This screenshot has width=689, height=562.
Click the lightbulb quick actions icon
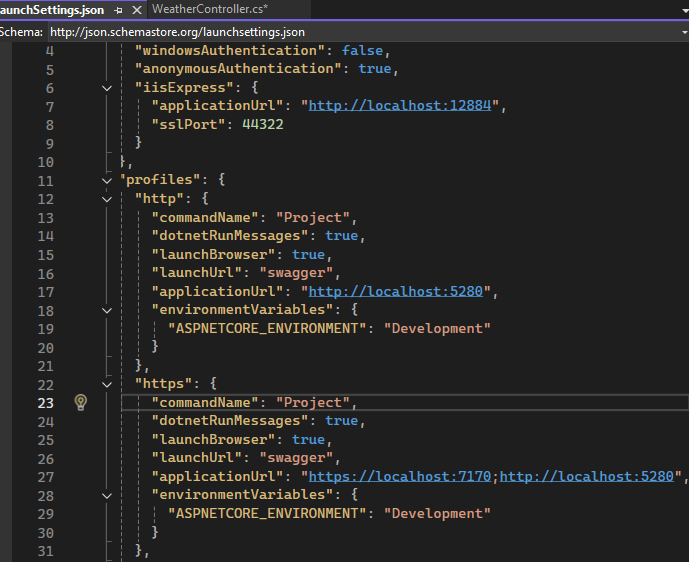click(81, 402)
